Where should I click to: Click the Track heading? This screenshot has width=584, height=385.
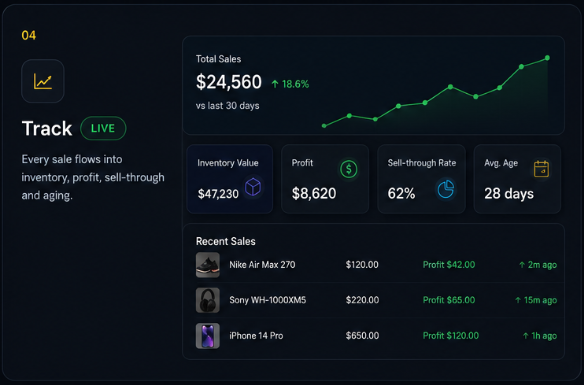(x=47, y=128)
